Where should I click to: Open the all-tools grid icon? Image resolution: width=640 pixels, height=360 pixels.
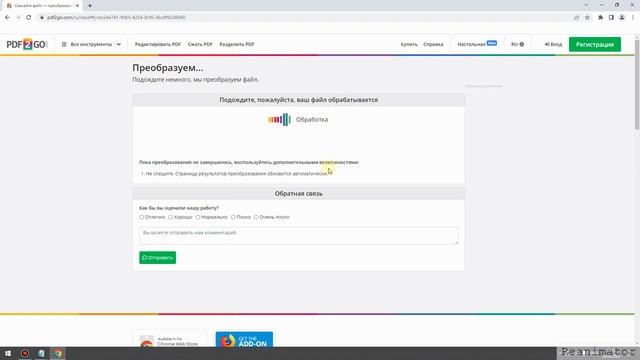pyautogui.click(x=64, y=44)
